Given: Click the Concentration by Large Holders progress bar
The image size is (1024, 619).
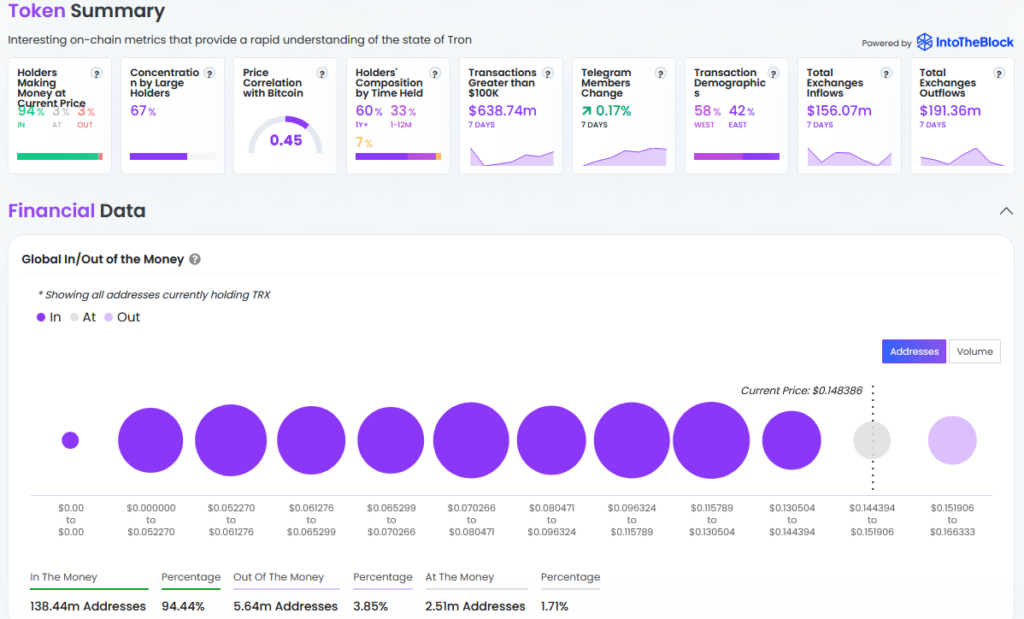Looking at the screenshot, I should (172, 157).
